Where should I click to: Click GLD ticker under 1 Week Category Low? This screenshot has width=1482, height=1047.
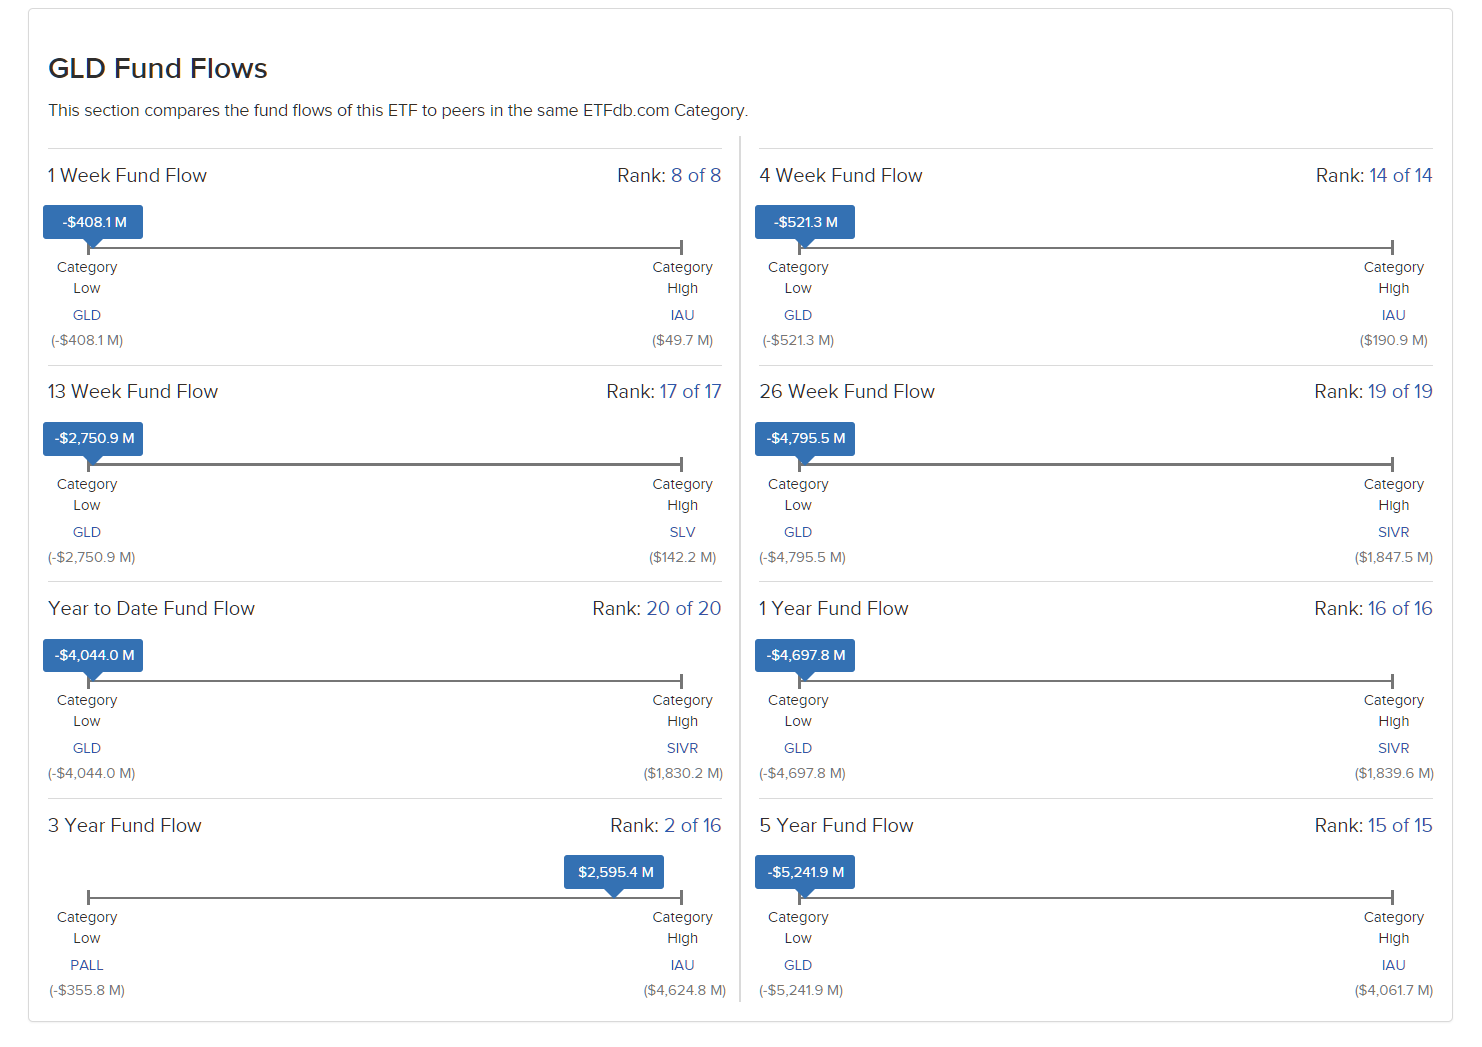(87, 315)
